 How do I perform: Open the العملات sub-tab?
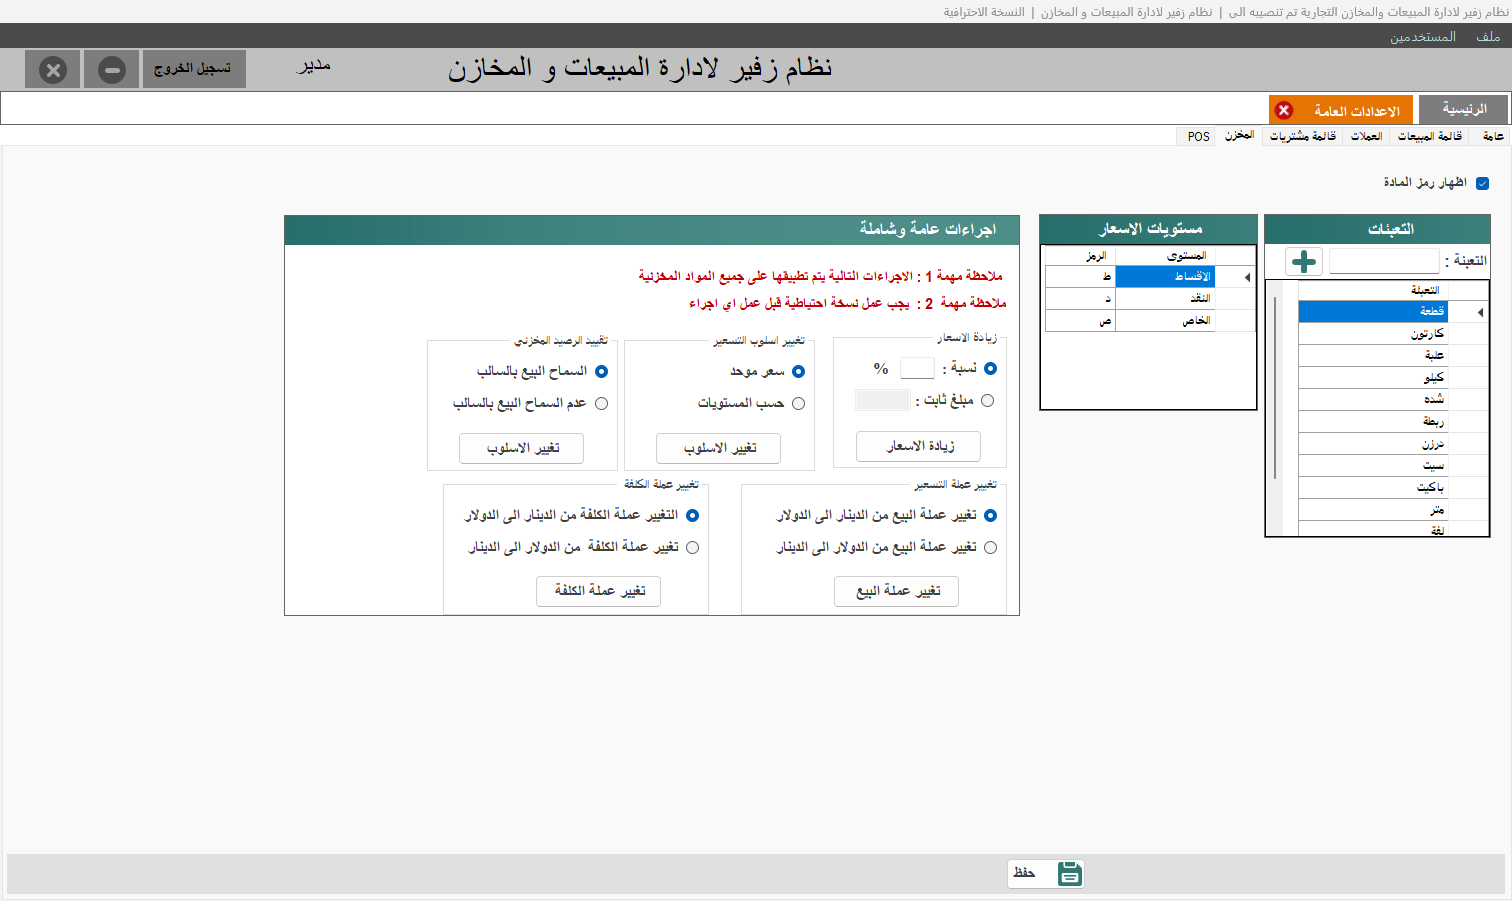(x=1366, y=136)
